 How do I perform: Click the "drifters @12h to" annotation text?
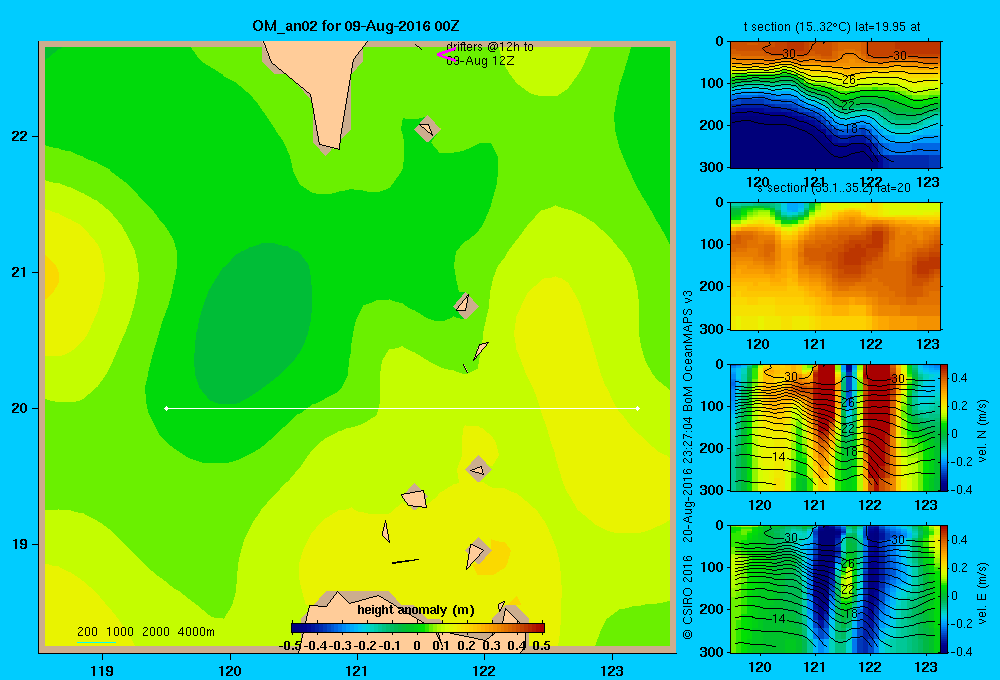pos(490,47)
